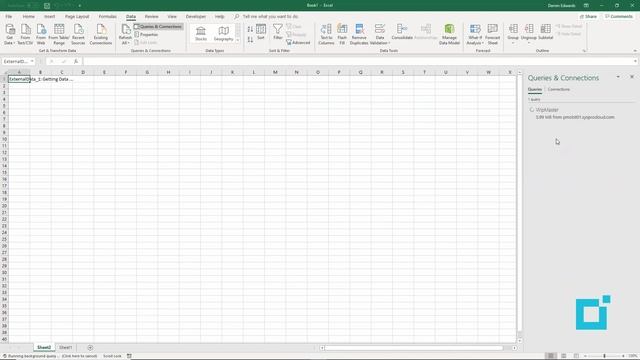
Task: Switch to the Insert tab
Action: coord(49,16)
